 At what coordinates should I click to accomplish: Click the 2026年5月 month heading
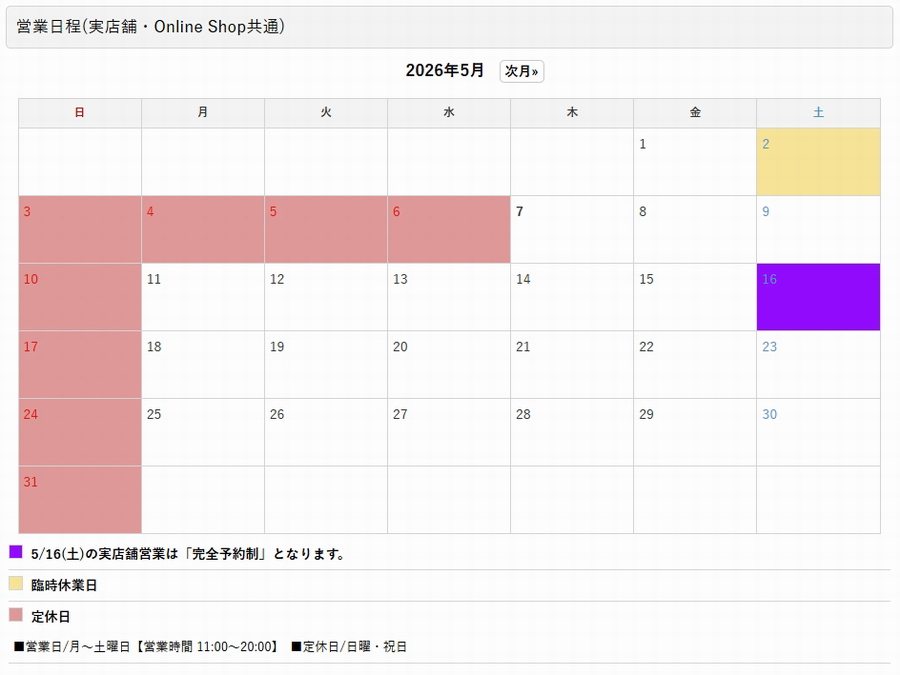pyautogui.click(x=444, y=71)
